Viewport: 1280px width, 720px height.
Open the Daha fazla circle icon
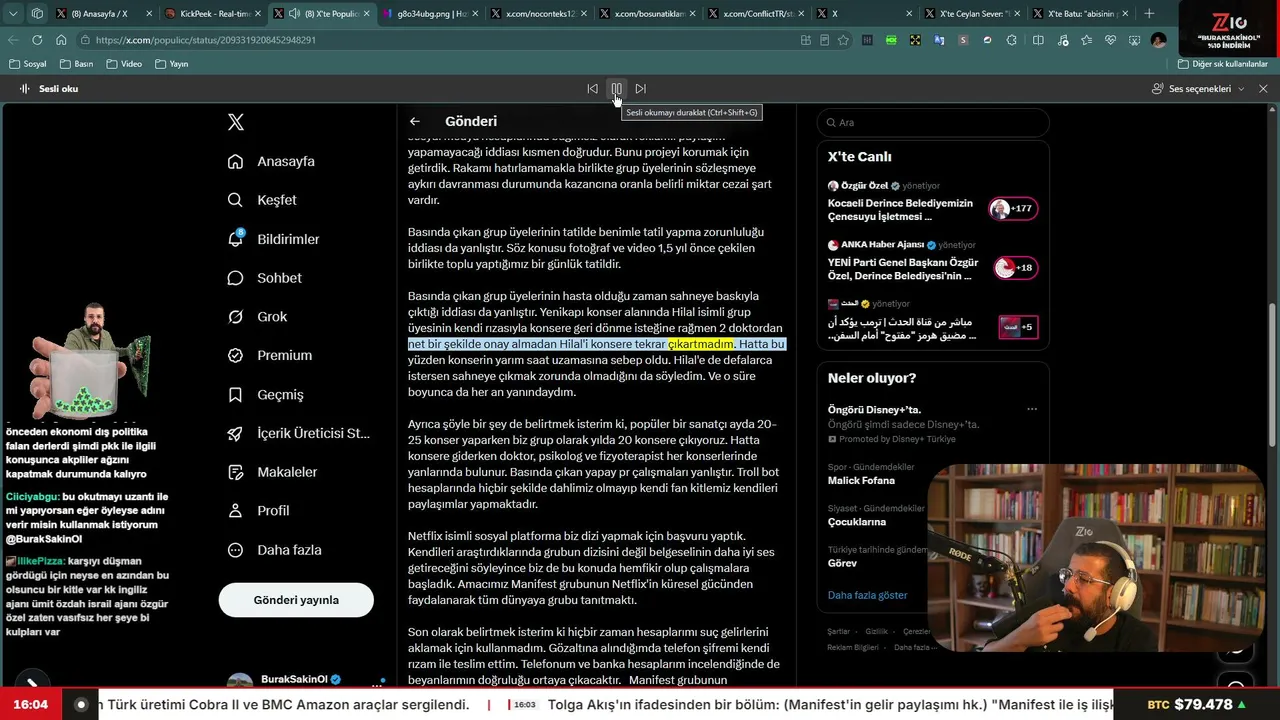(x=235, y=550)
